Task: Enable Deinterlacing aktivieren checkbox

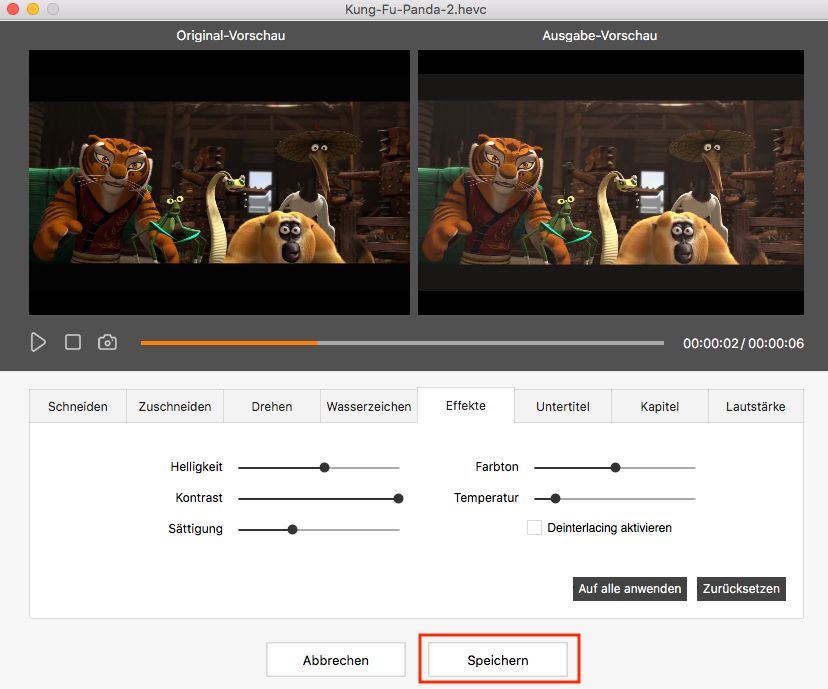Action: pos(534,527)
